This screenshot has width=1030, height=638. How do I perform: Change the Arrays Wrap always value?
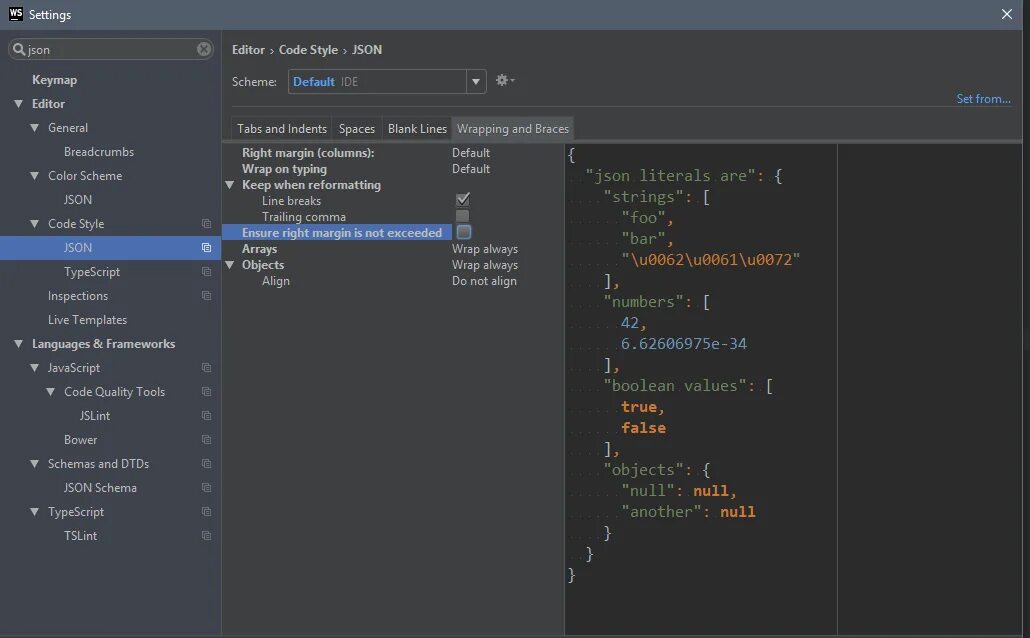point(485,249)
